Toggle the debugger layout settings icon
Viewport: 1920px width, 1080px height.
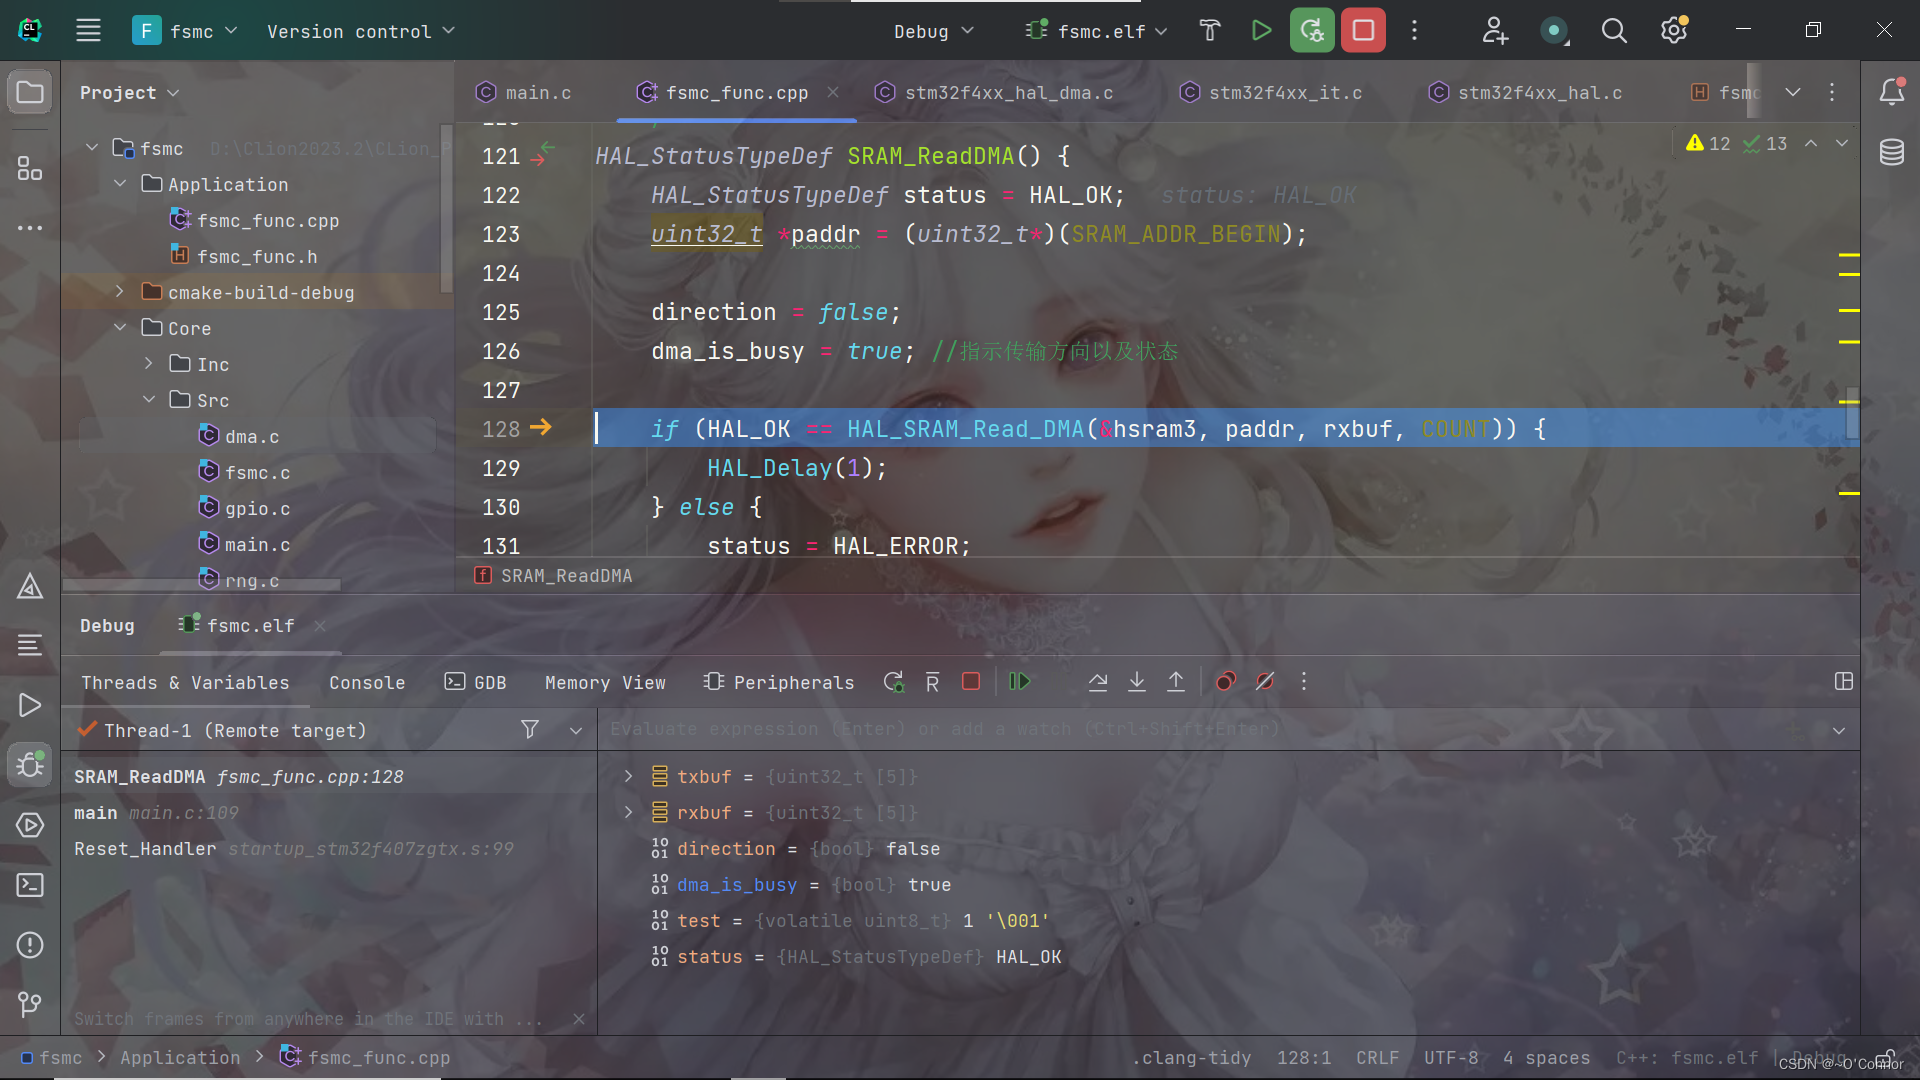[1844, 682]
